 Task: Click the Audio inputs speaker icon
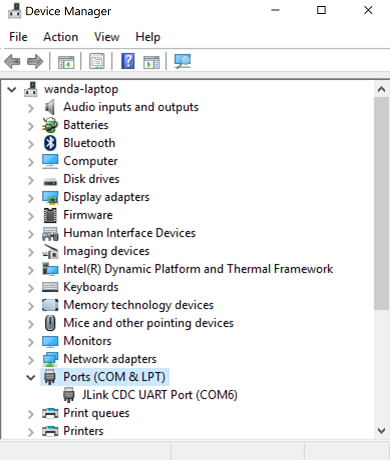[50, 107]
